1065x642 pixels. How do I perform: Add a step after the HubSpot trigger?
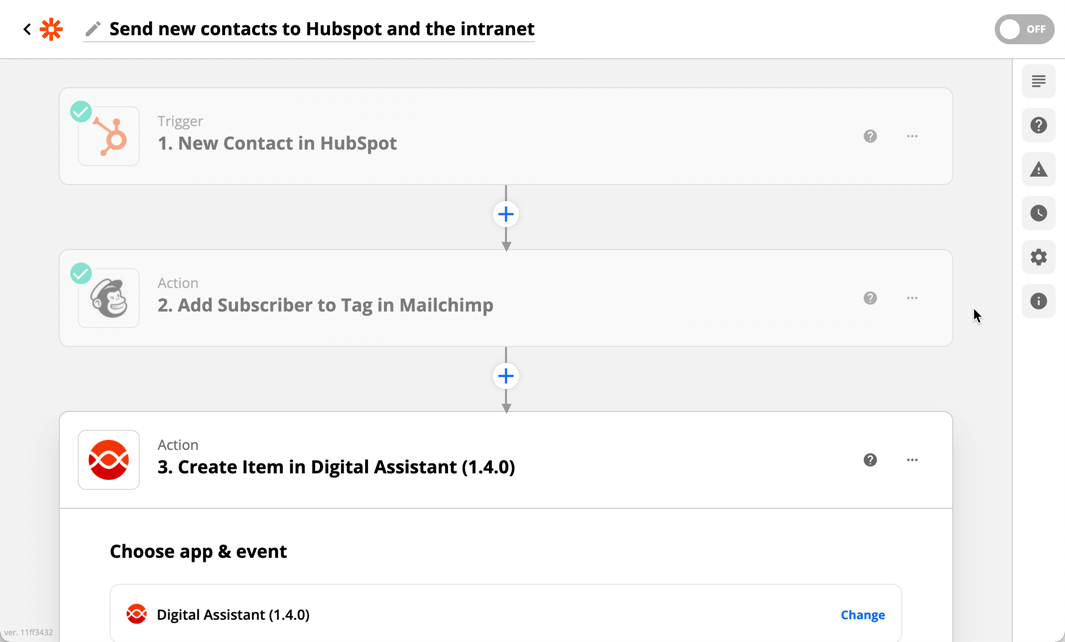506,215
